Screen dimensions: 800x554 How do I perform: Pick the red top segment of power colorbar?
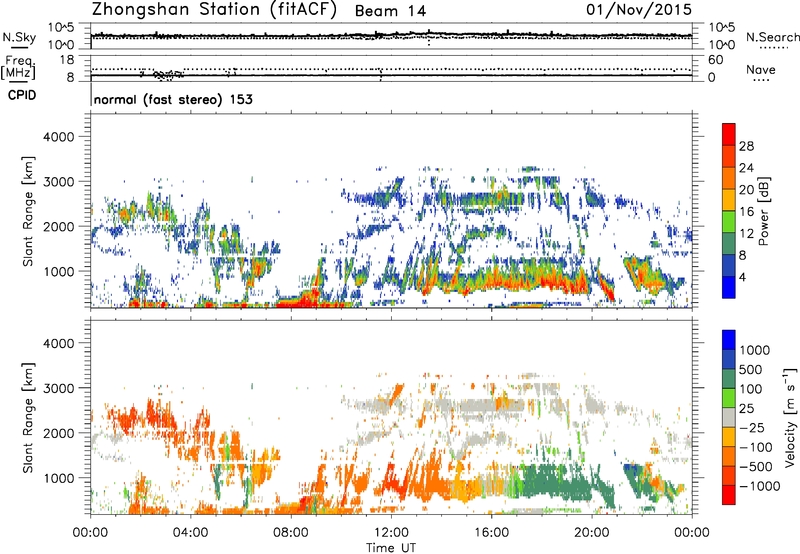729,135
